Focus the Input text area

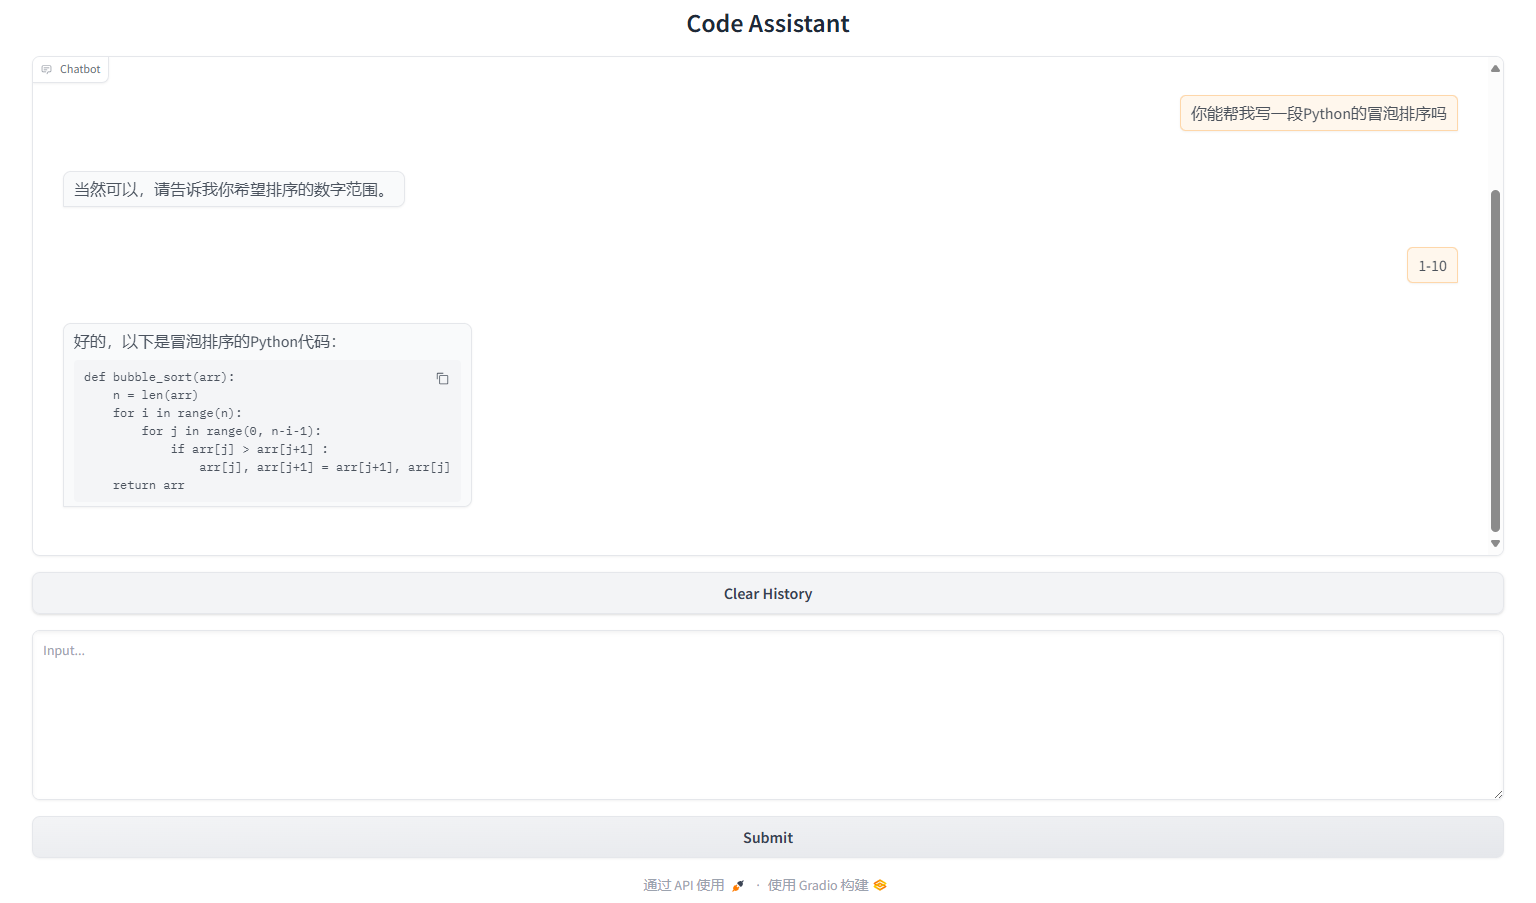(768, 715)
